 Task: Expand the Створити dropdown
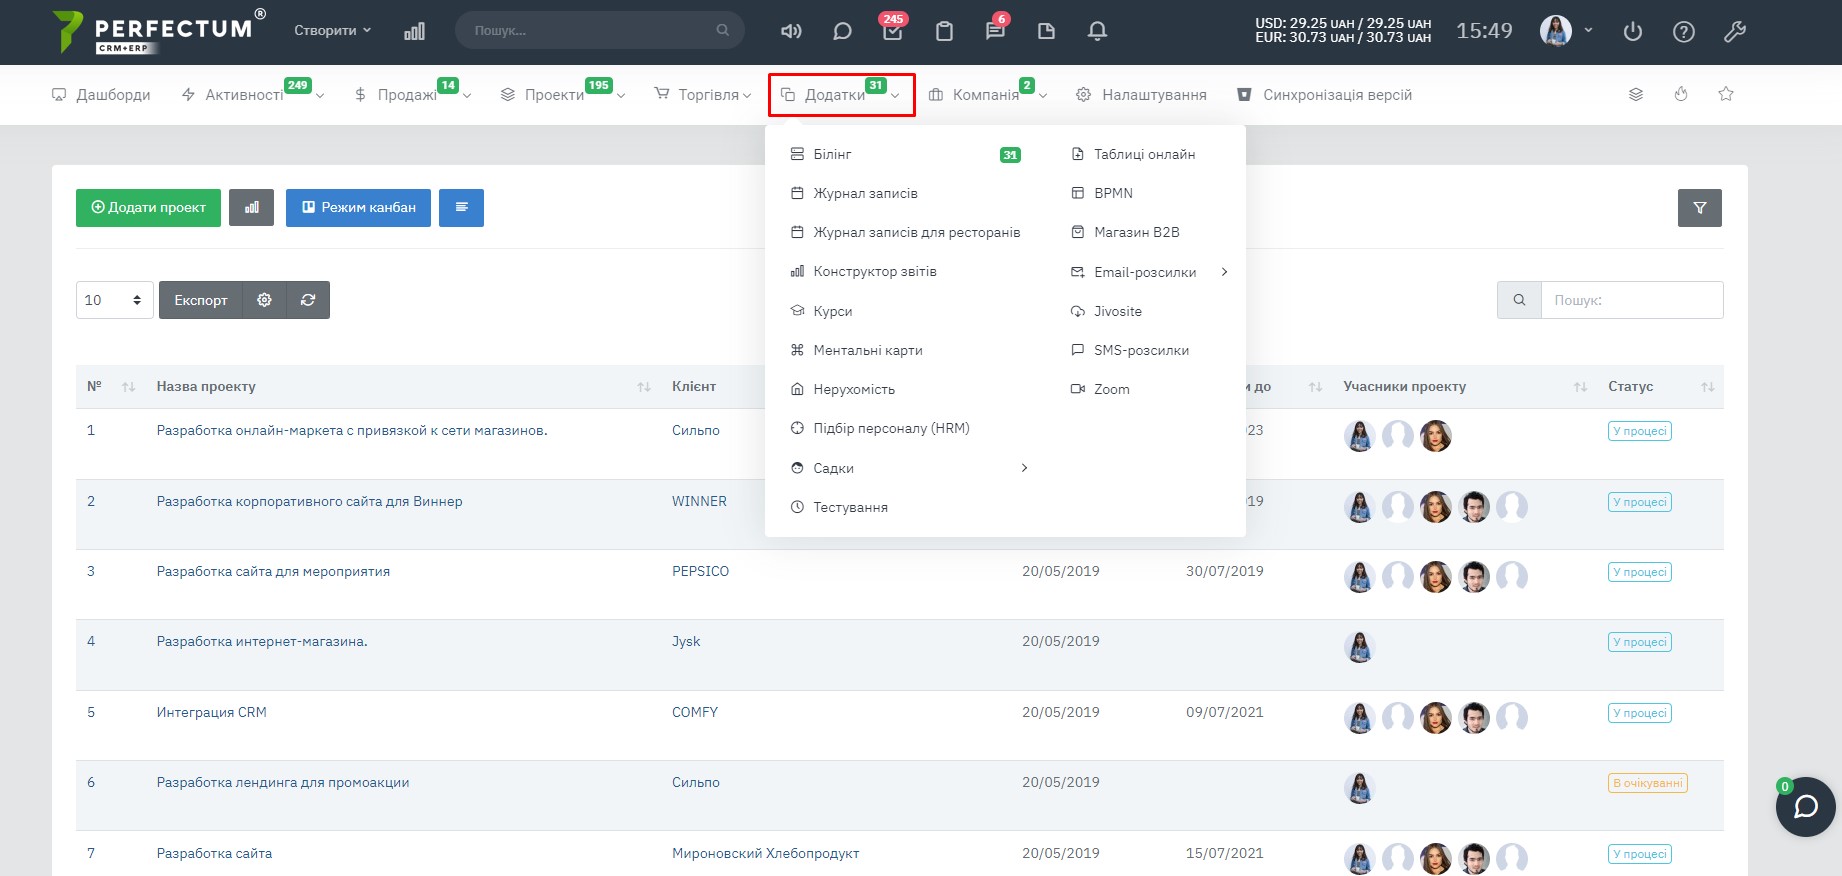(332, 31)
